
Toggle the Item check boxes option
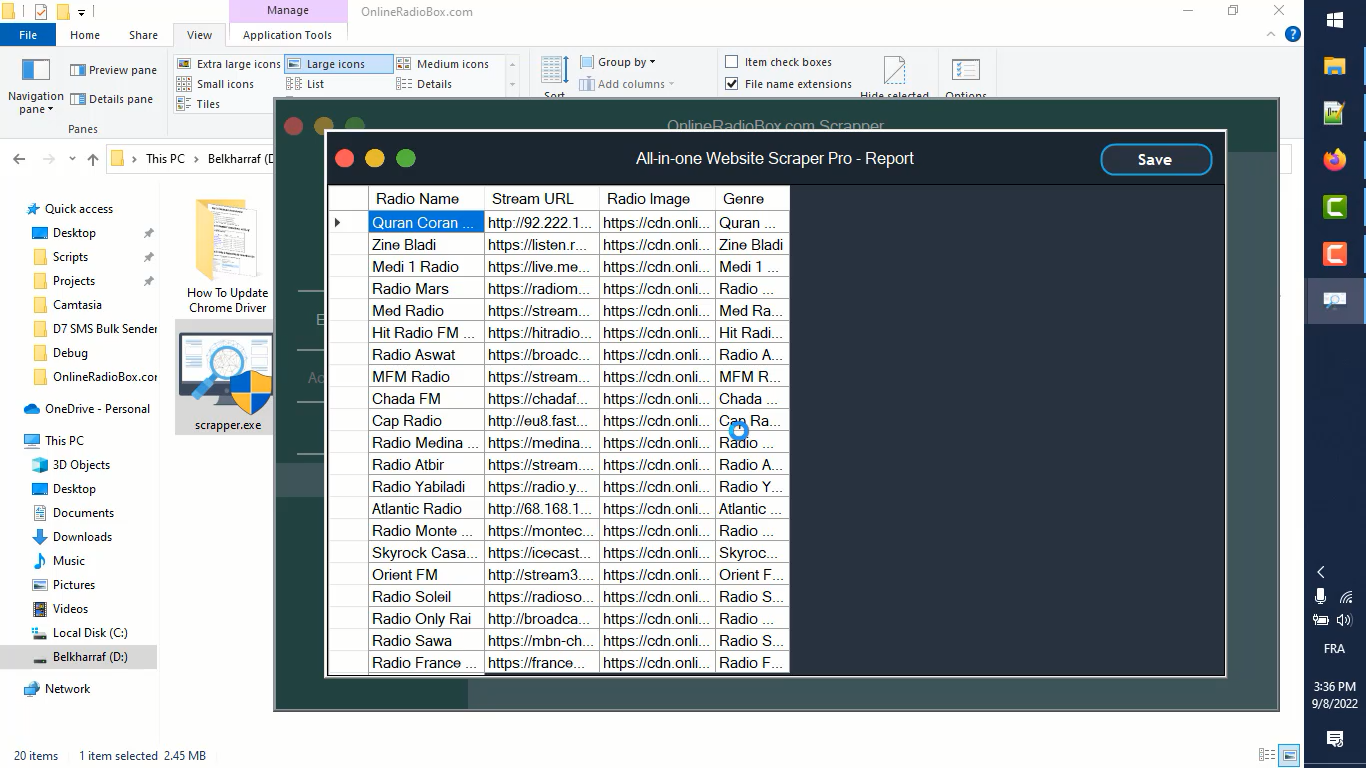click(x=781, y=62)
